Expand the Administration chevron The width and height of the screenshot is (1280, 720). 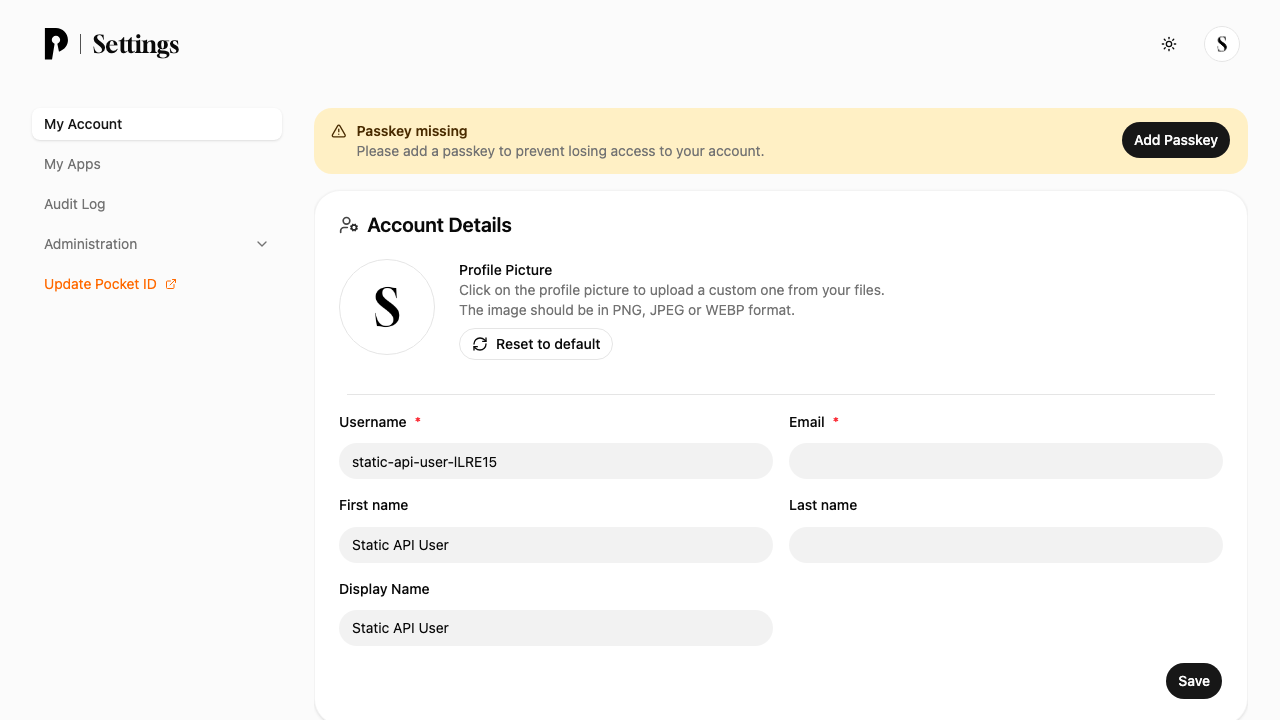(x=262, y=244)
